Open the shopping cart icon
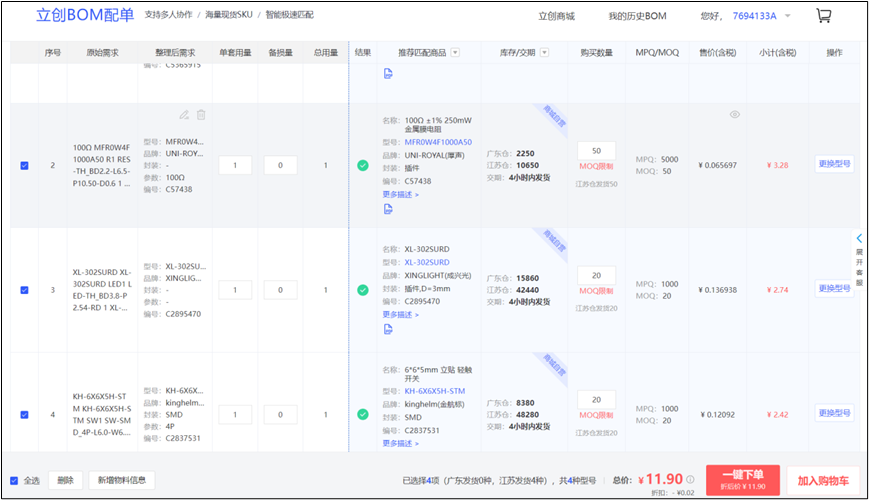Viewport: 869px width, 500px height. pos(824,16)
